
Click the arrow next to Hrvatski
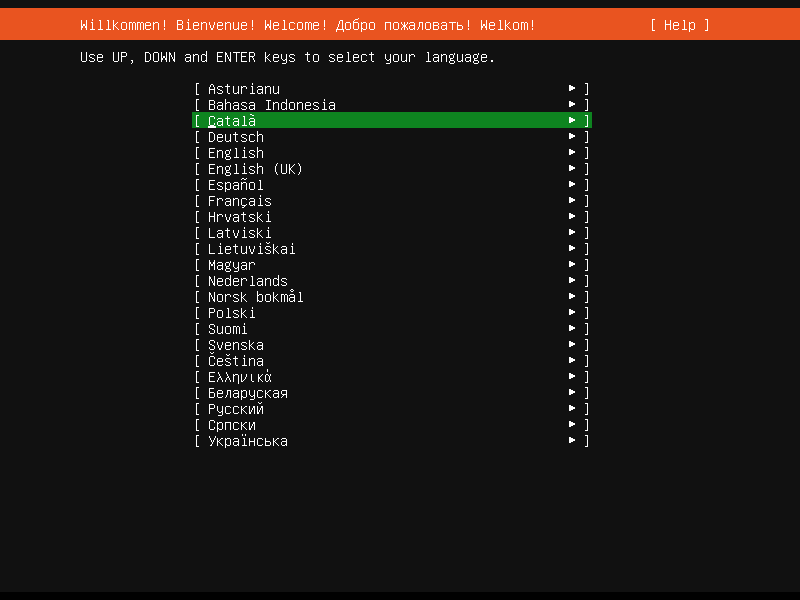pyautogui.click(x=572, y=217)
